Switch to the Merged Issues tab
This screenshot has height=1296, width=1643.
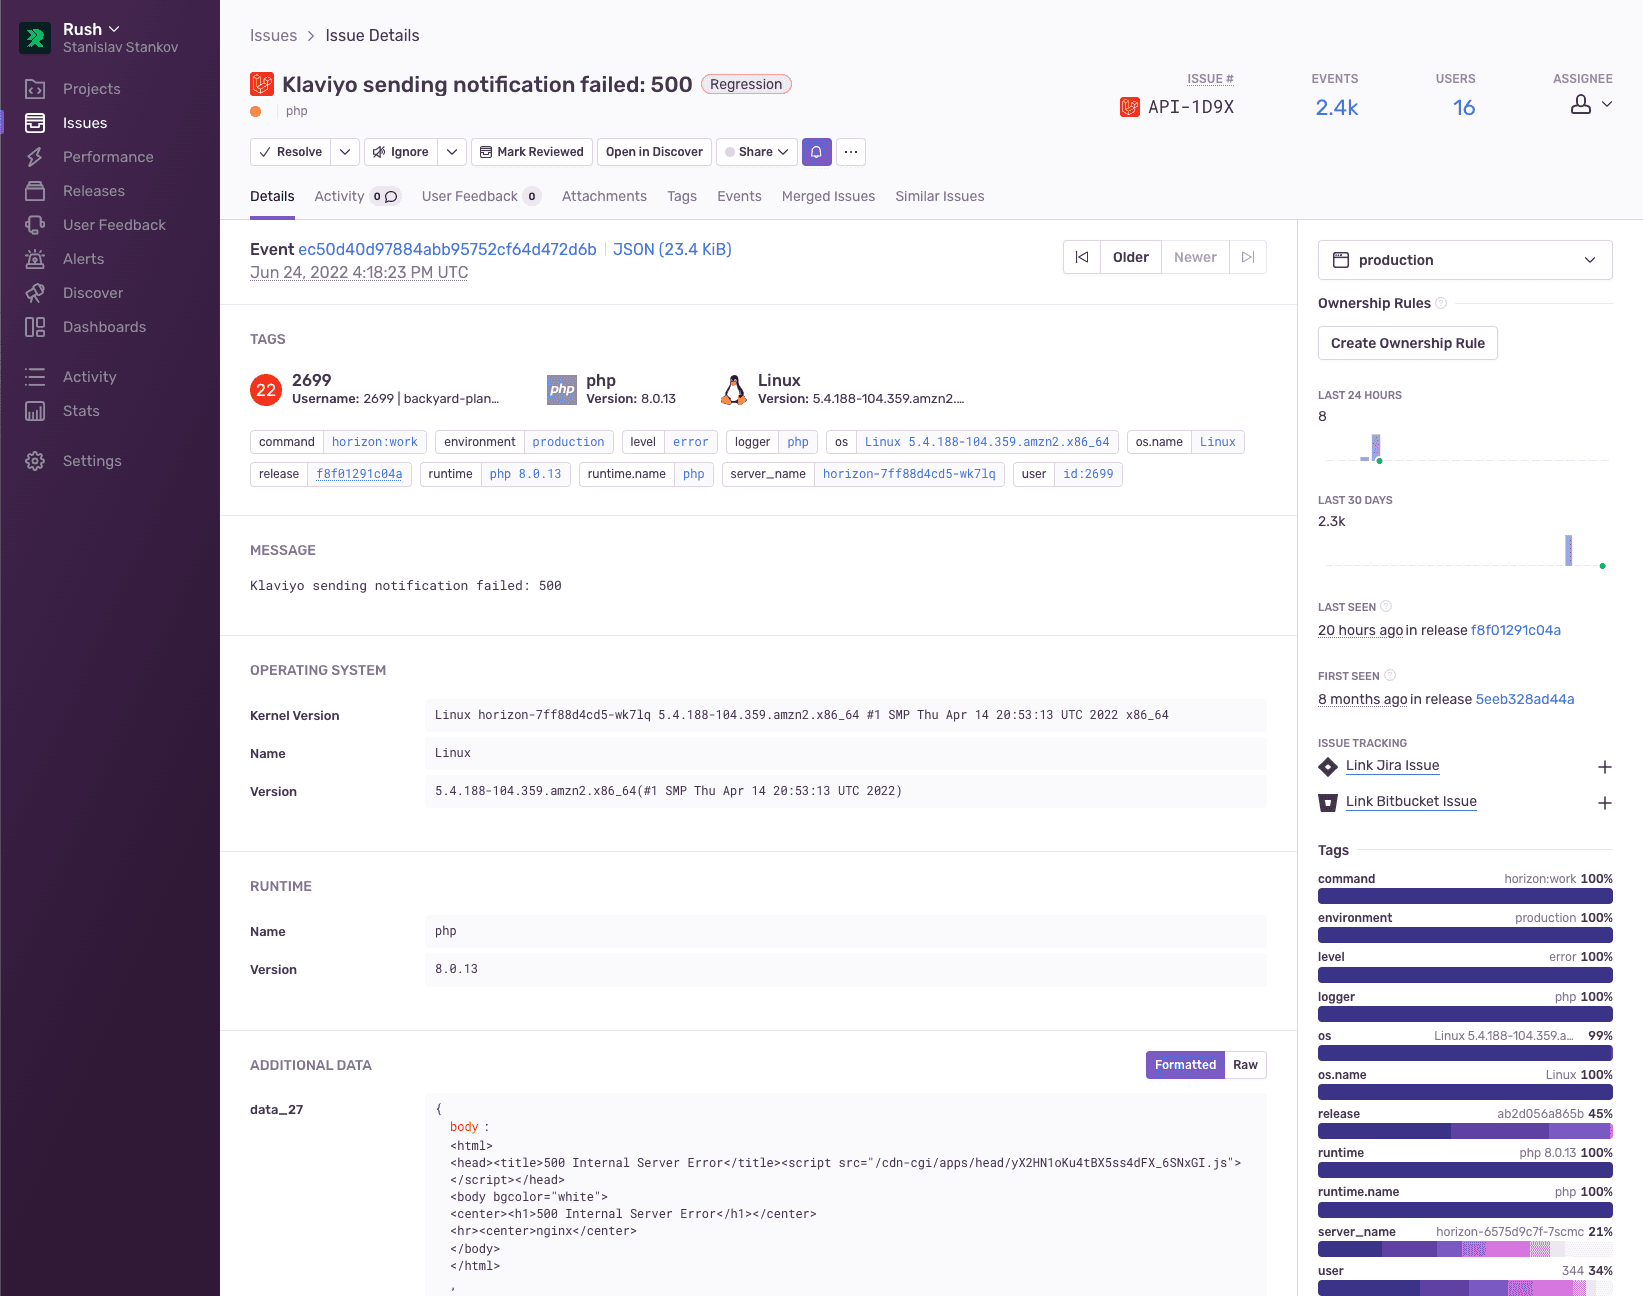(x=828, y=196)
